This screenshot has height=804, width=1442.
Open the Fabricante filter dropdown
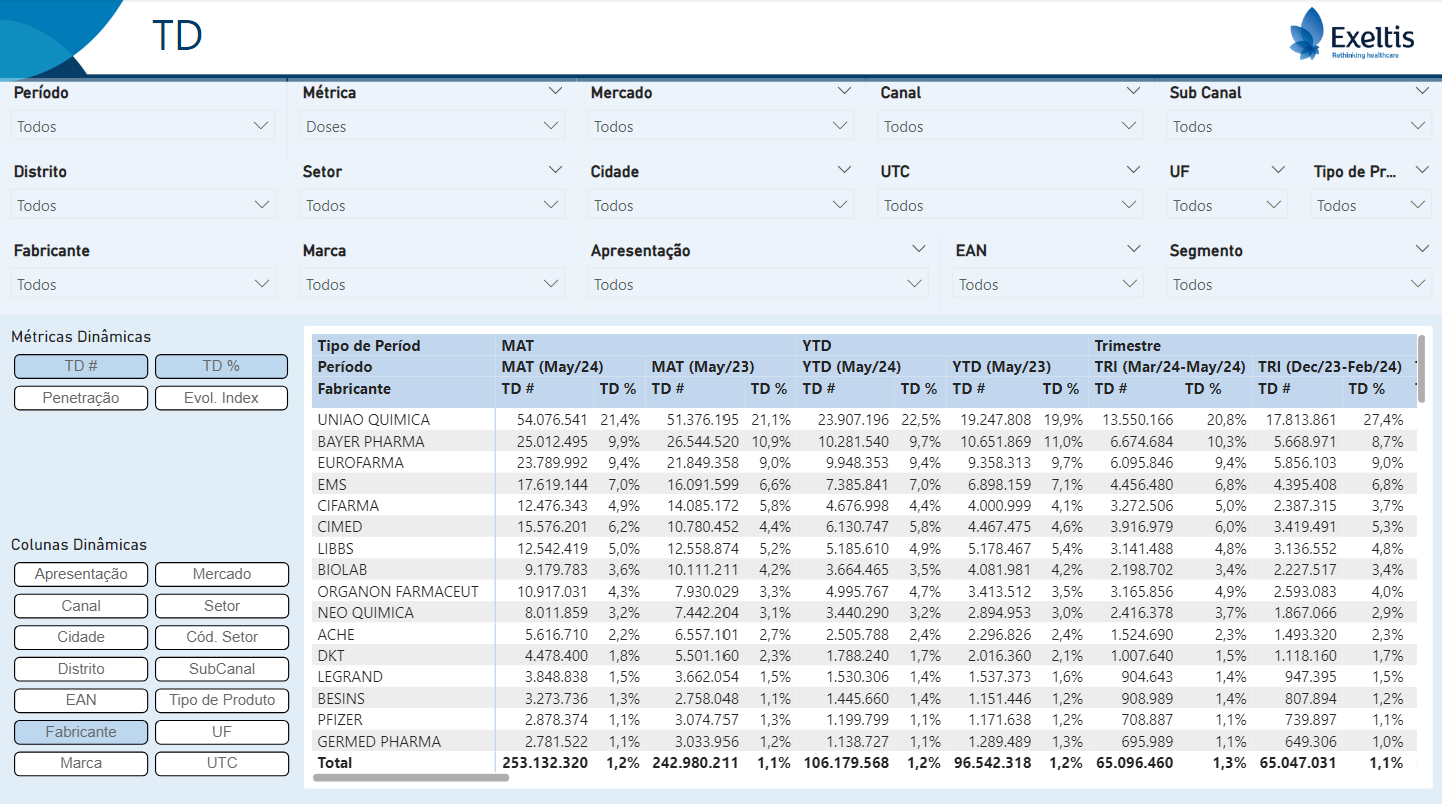point(143,284)
